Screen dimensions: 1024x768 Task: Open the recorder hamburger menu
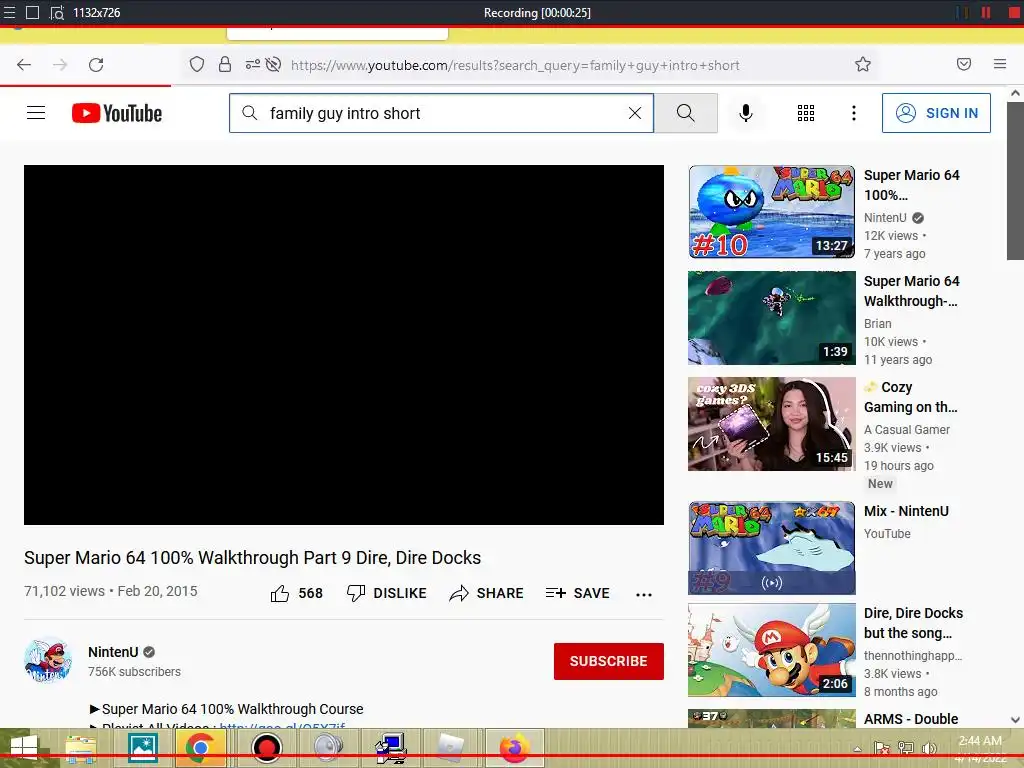tap(9, 12)
